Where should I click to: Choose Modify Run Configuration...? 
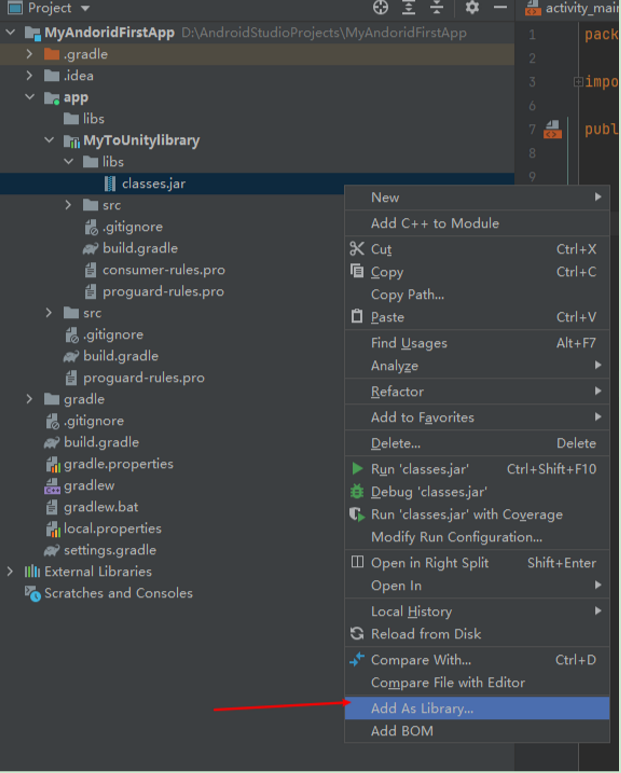tap(477, 537)
